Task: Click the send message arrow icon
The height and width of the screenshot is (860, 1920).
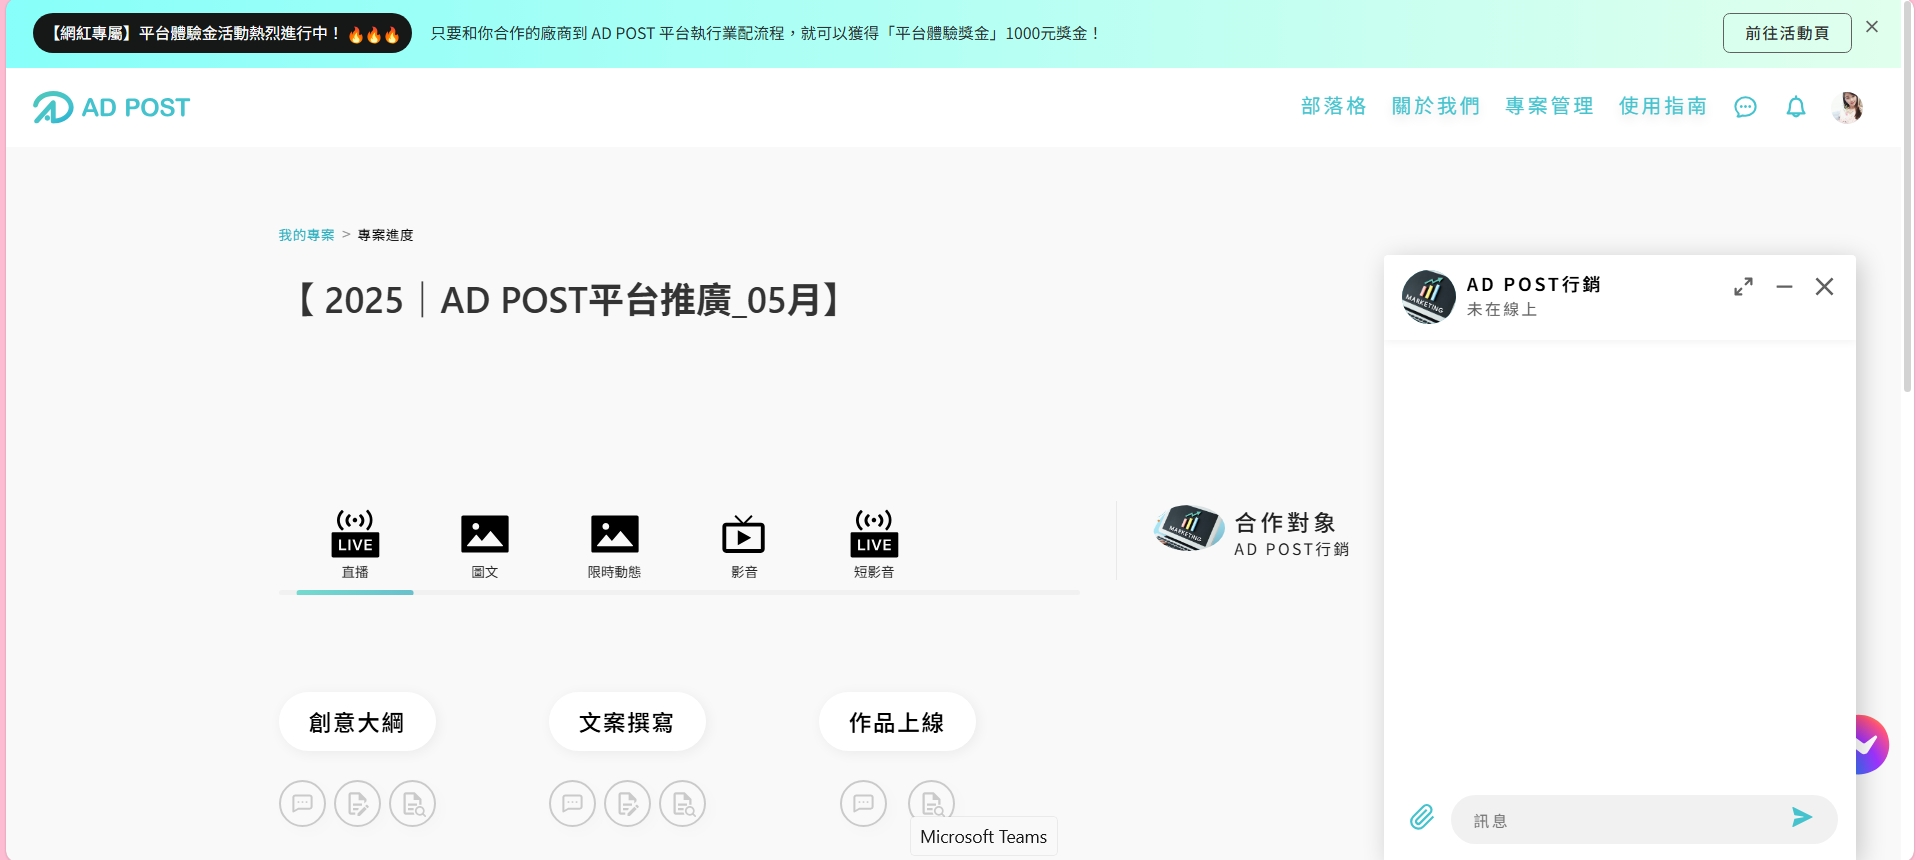Action: tap(1802, 818)
